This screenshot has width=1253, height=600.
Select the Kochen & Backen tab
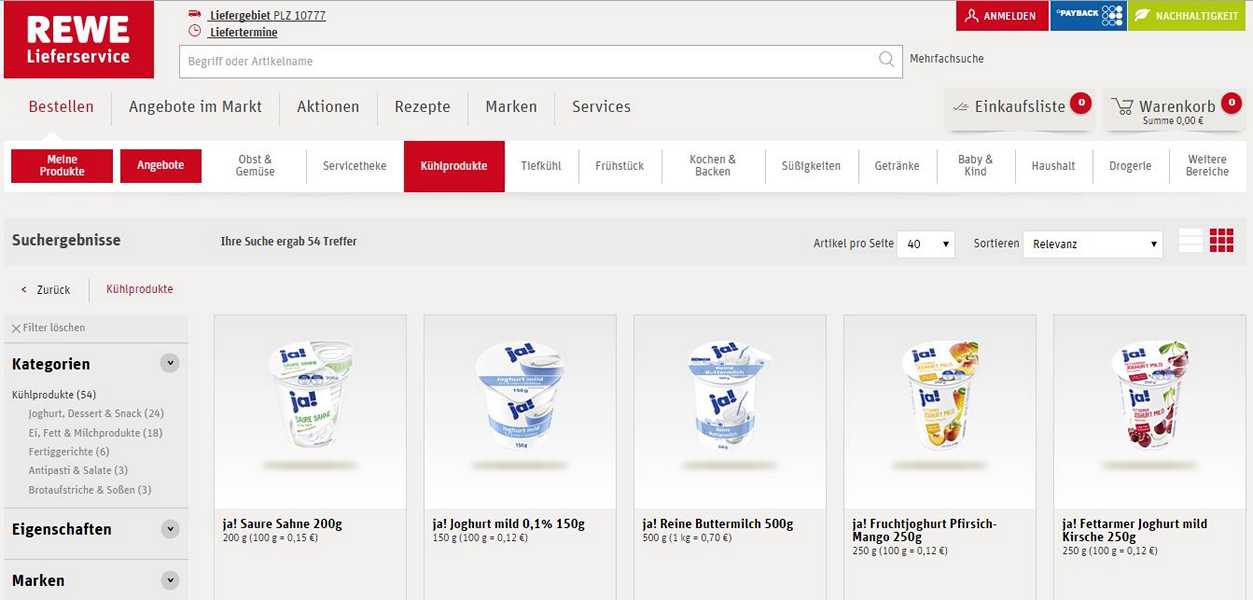713,166
